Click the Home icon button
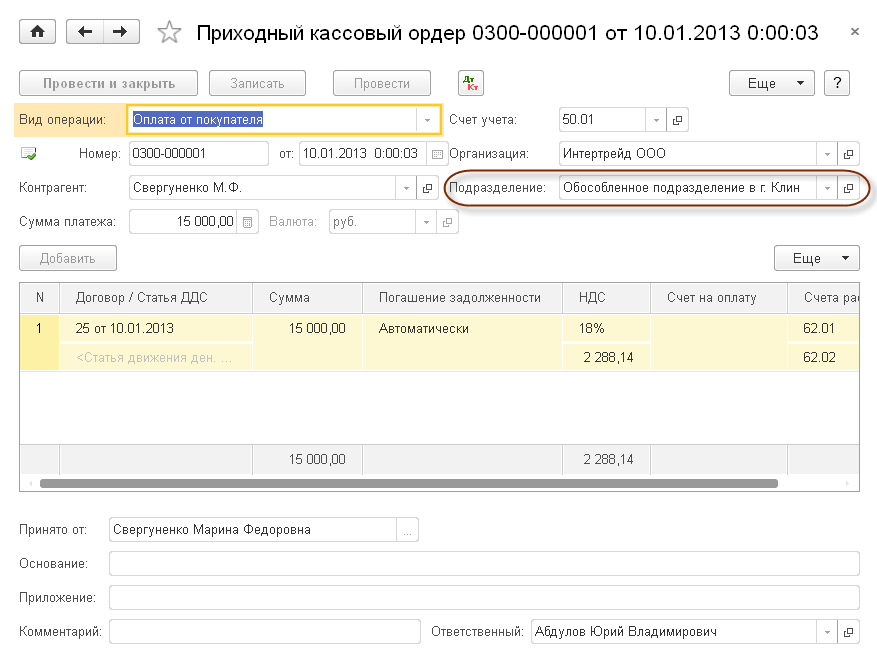The width and height of the screenshot is (877, 658). tap(38, 32)
